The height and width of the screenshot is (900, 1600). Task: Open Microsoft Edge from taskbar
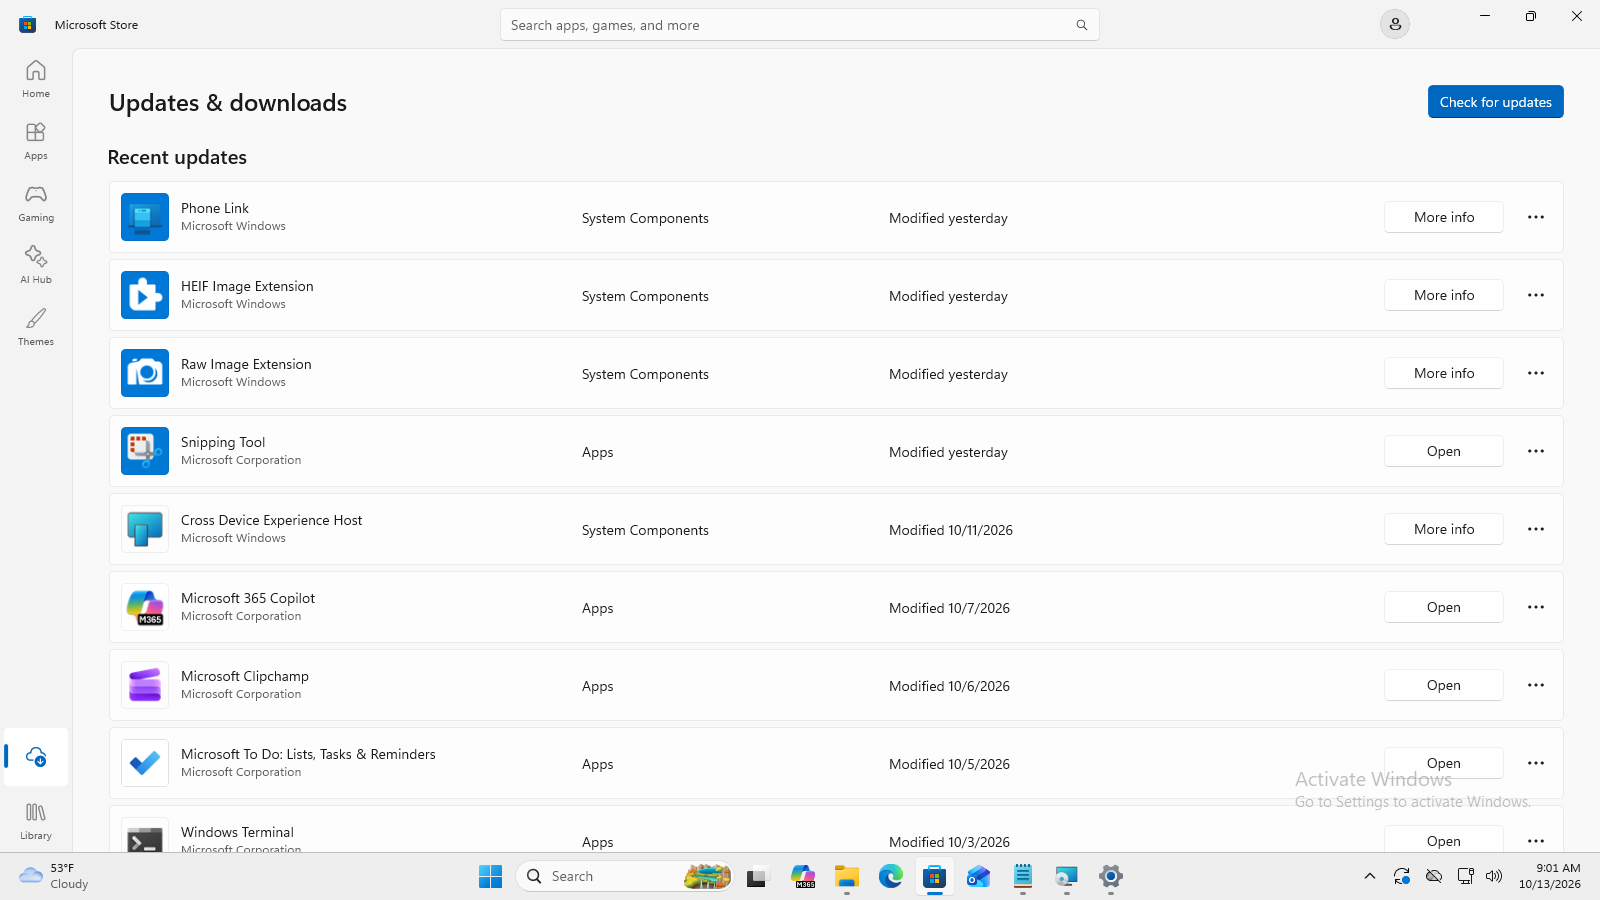(x=891, y=876)
